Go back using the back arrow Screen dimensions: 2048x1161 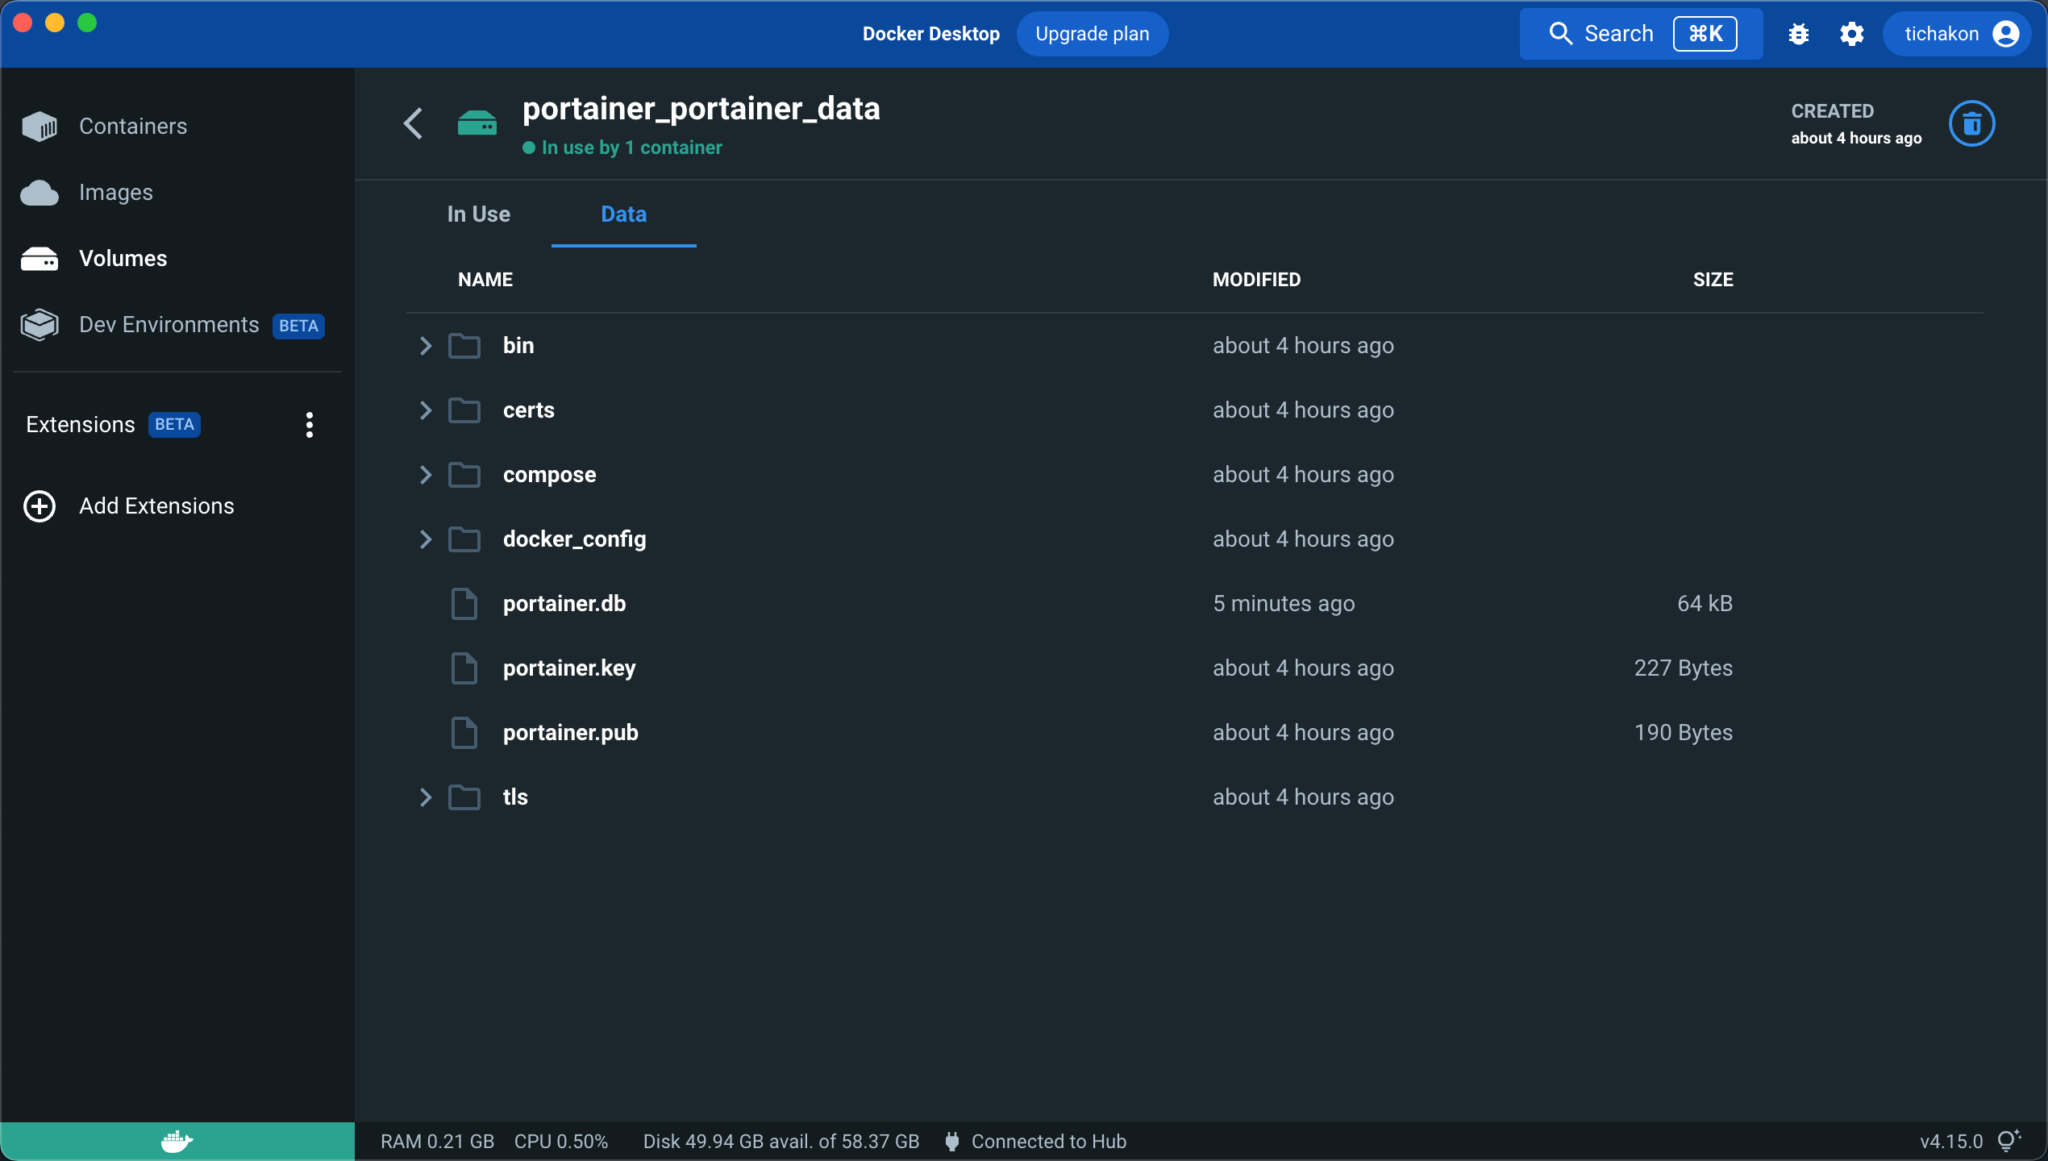(413, 122)
